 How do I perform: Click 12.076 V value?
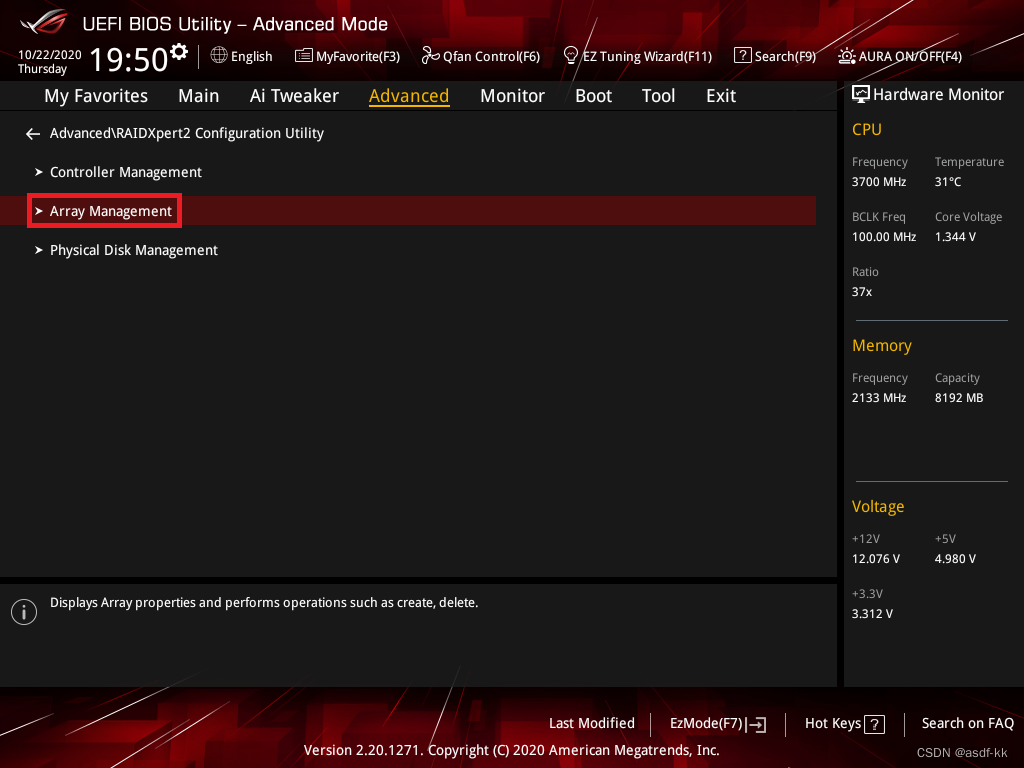876,559
